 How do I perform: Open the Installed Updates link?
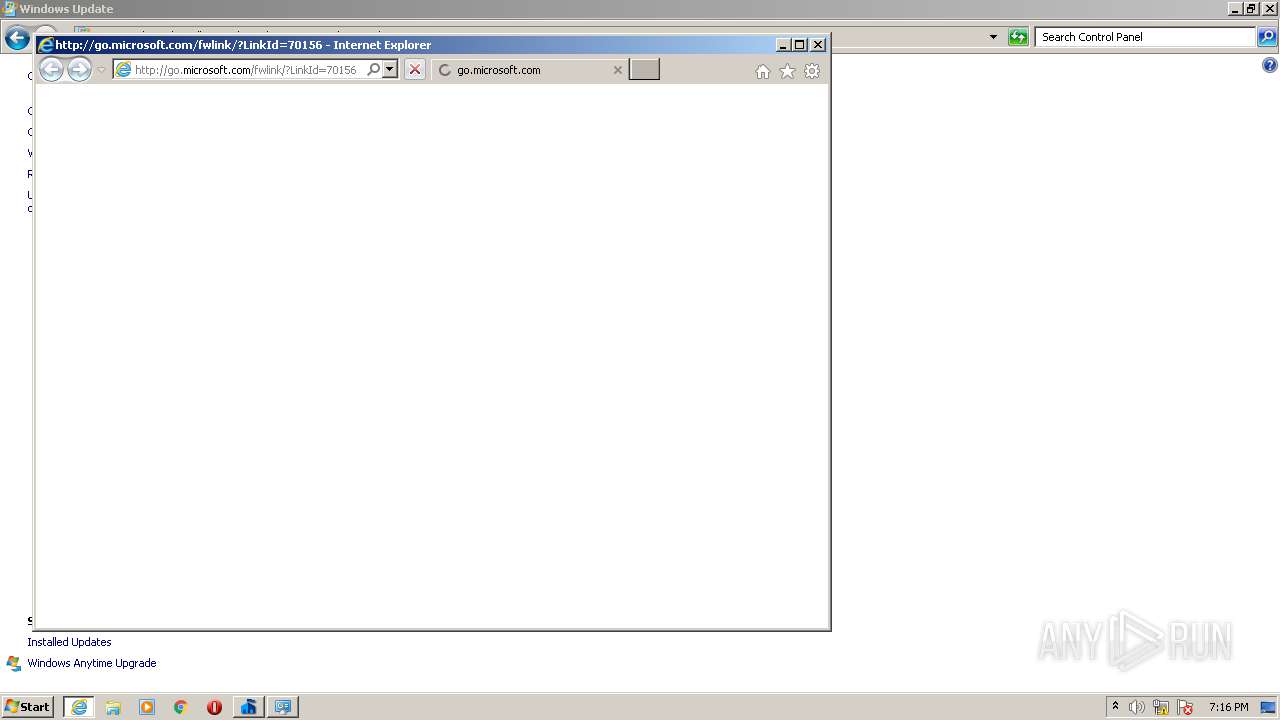[69, 642]
